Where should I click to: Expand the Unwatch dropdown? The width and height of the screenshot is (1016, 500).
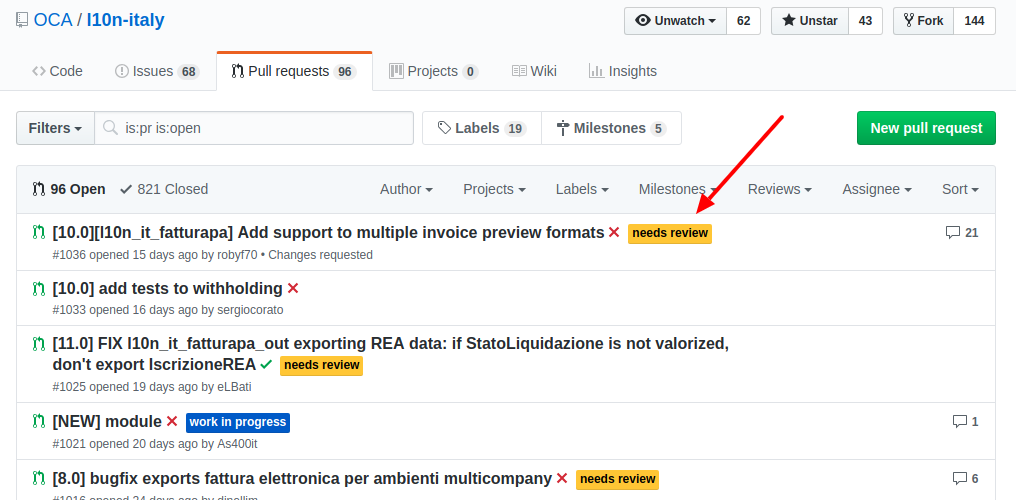pos(676,21)
